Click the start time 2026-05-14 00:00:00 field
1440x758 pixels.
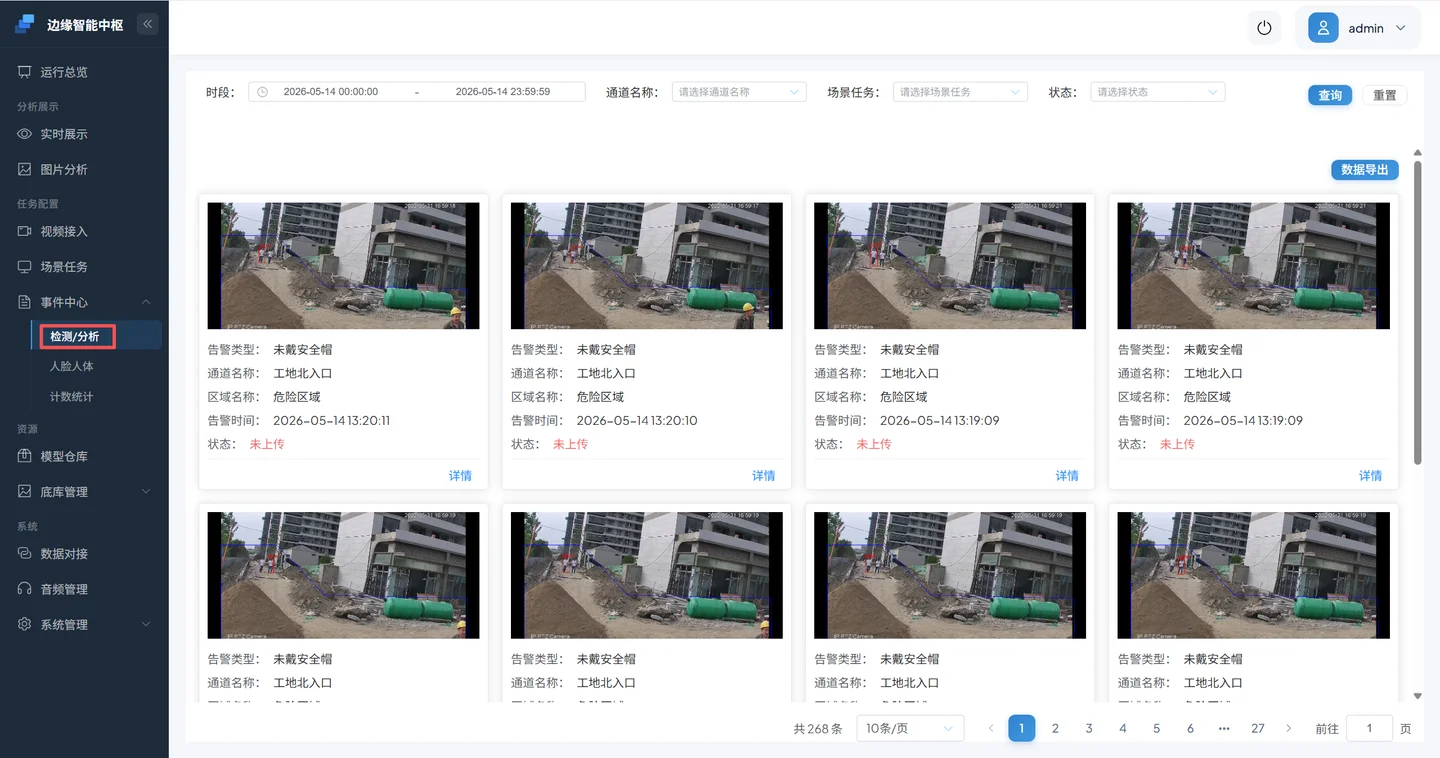point(331,92)
